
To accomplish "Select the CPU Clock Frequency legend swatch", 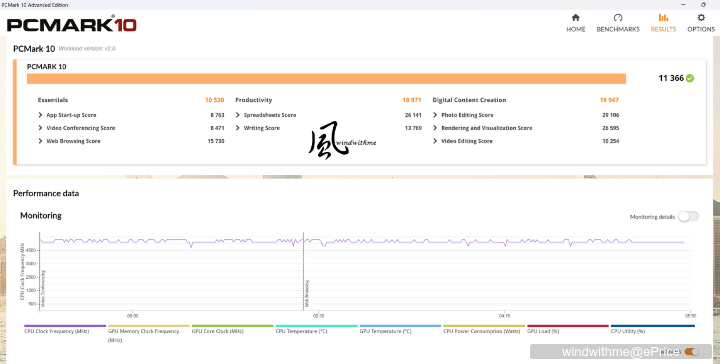I will (x=65, y=326).
